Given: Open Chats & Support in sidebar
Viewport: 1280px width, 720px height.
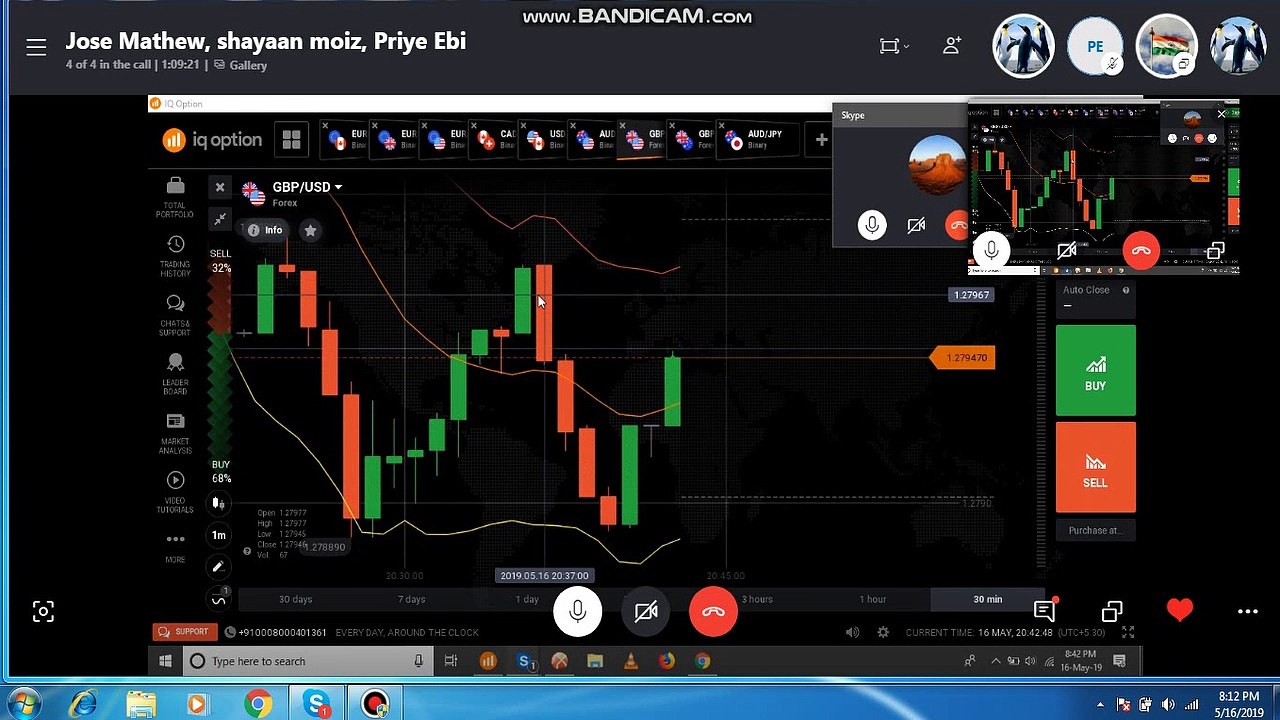Looking at the screenshot, I should pos(175,315).
